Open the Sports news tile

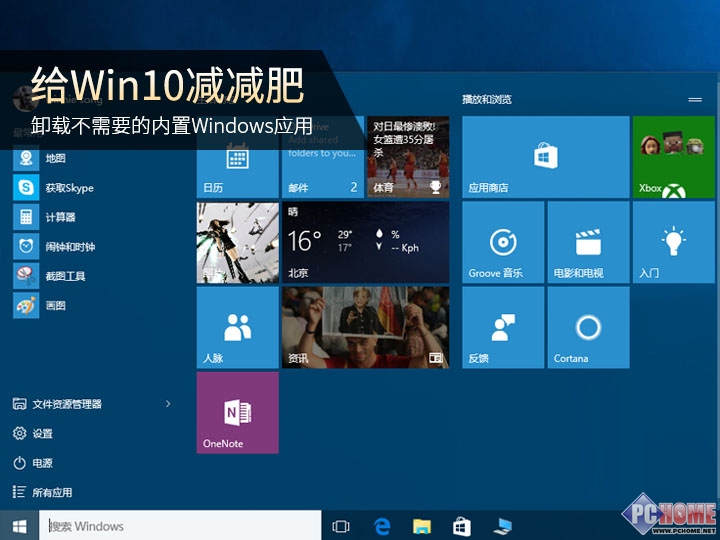[408, 157]
